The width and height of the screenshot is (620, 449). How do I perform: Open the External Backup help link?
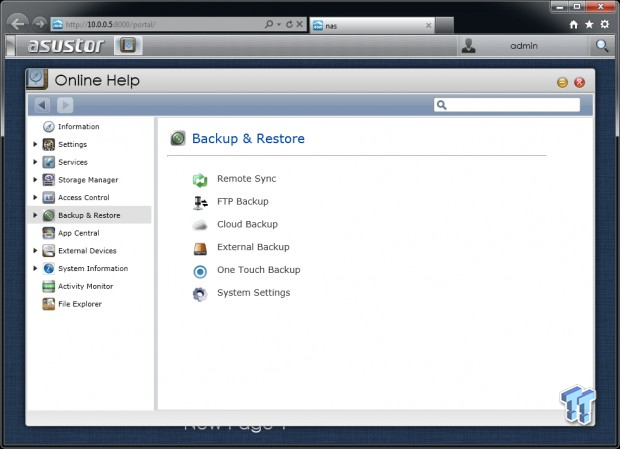[253, 247]
